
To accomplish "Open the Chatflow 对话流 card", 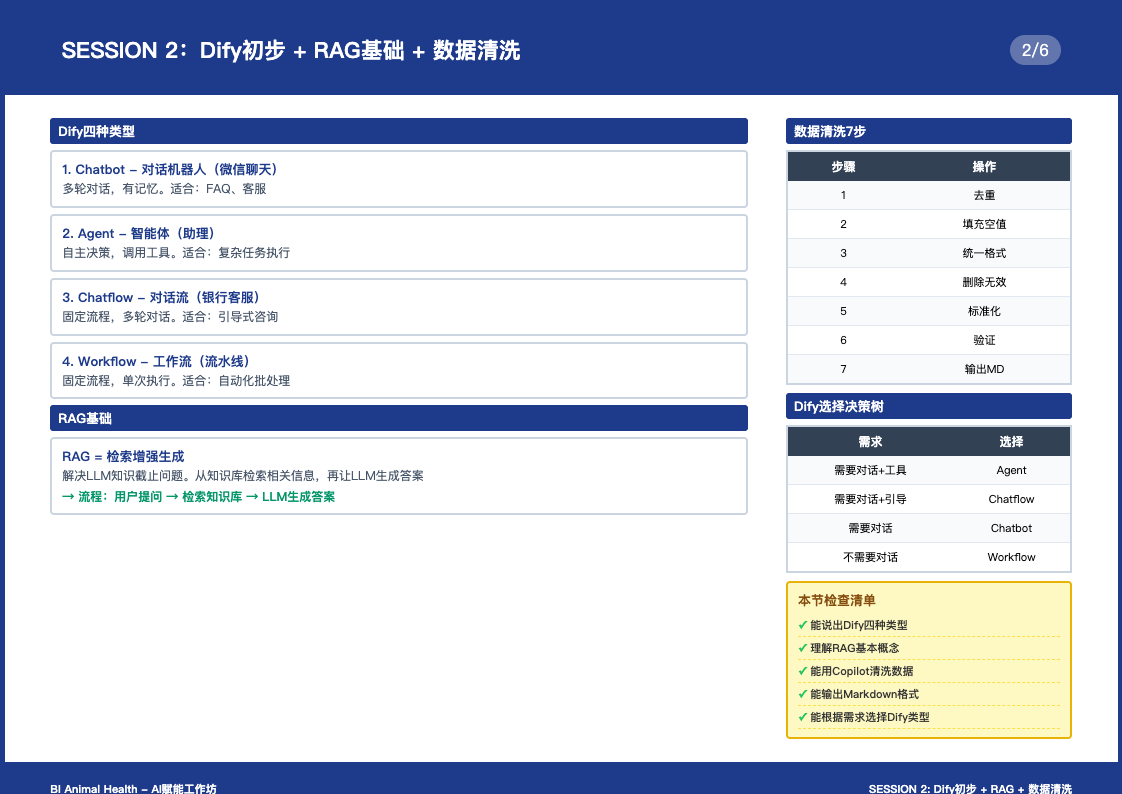I will pyautogui.click(x=398, y=307).
